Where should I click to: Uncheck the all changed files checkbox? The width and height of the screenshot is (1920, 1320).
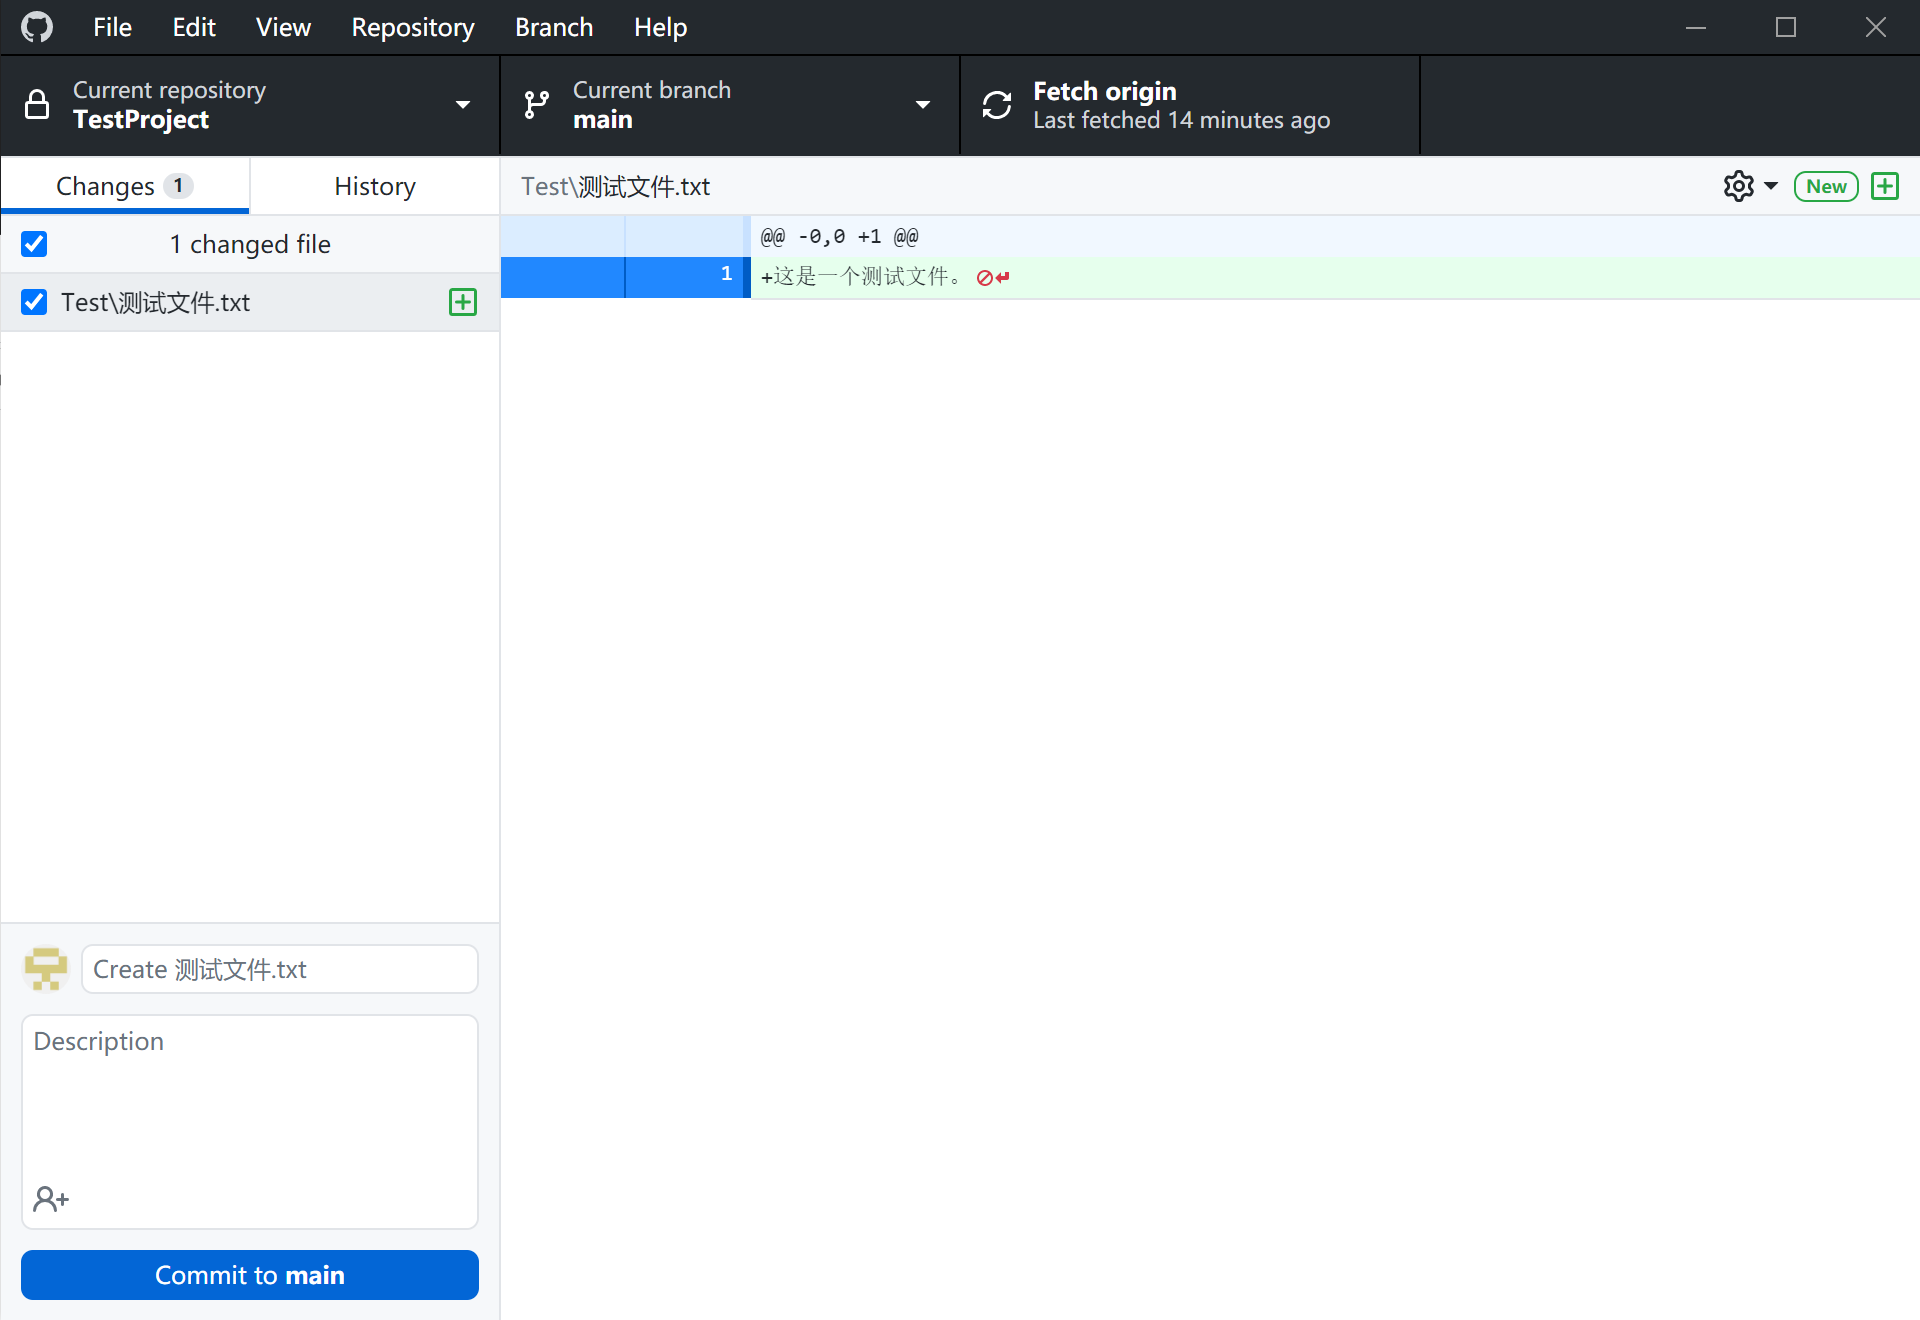34,244
